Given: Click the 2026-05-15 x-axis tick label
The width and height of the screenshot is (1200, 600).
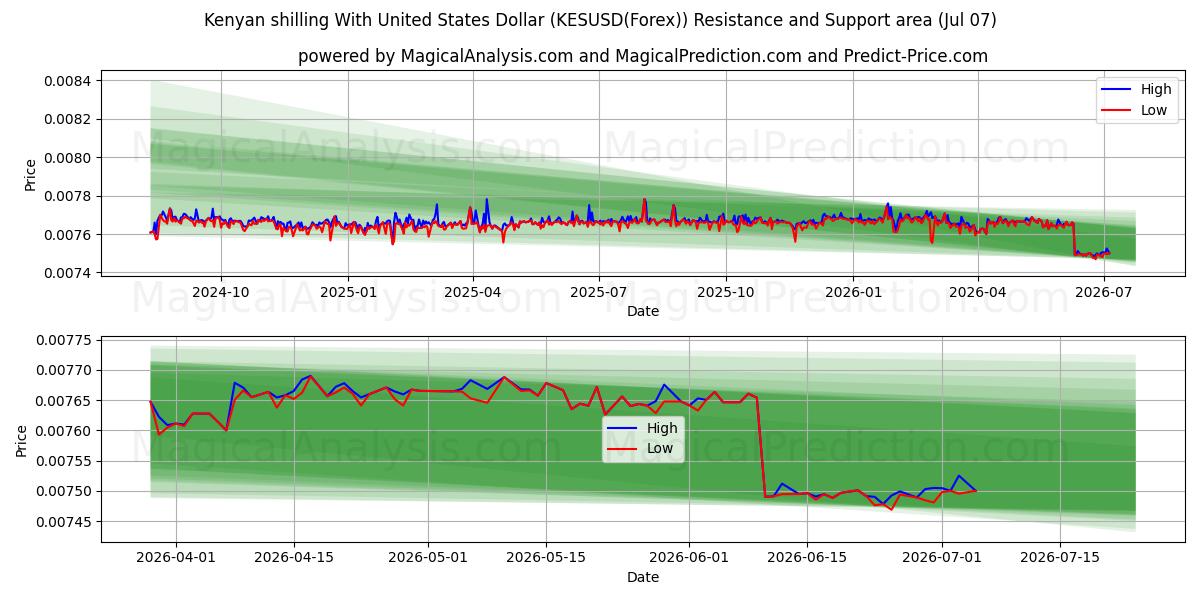Looking at the screenshot, I should tap(546, 558).
